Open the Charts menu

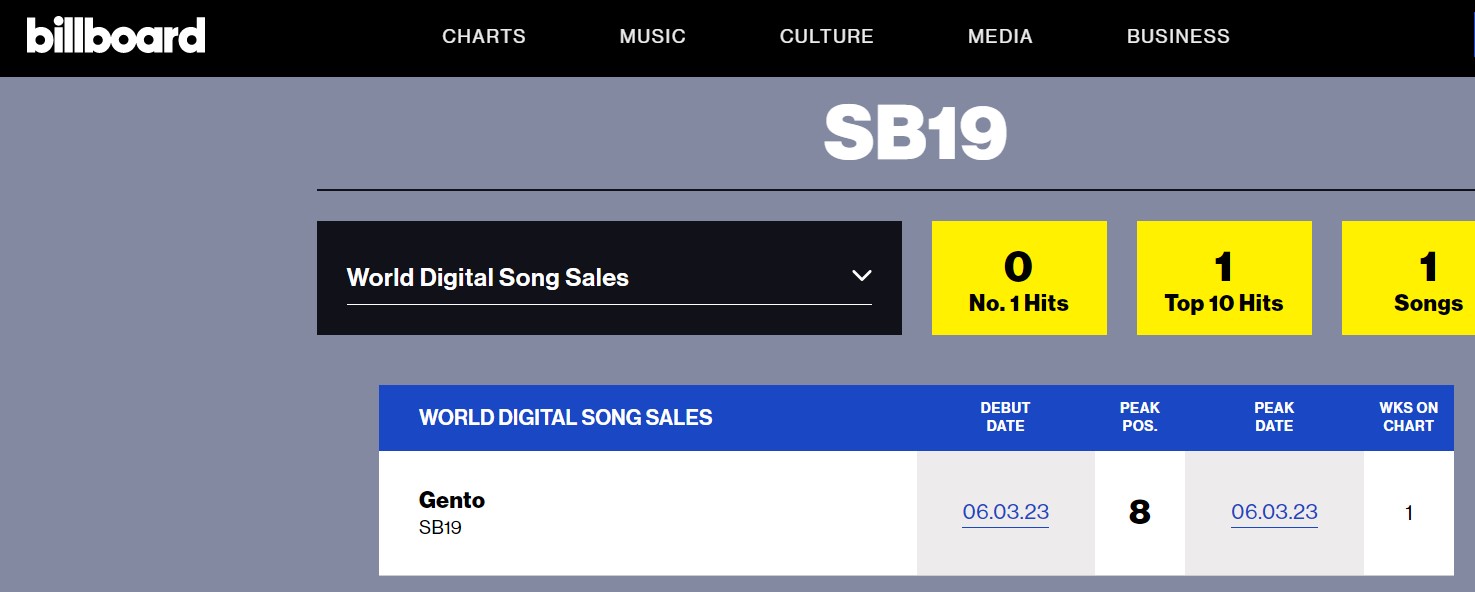[484, 37]
